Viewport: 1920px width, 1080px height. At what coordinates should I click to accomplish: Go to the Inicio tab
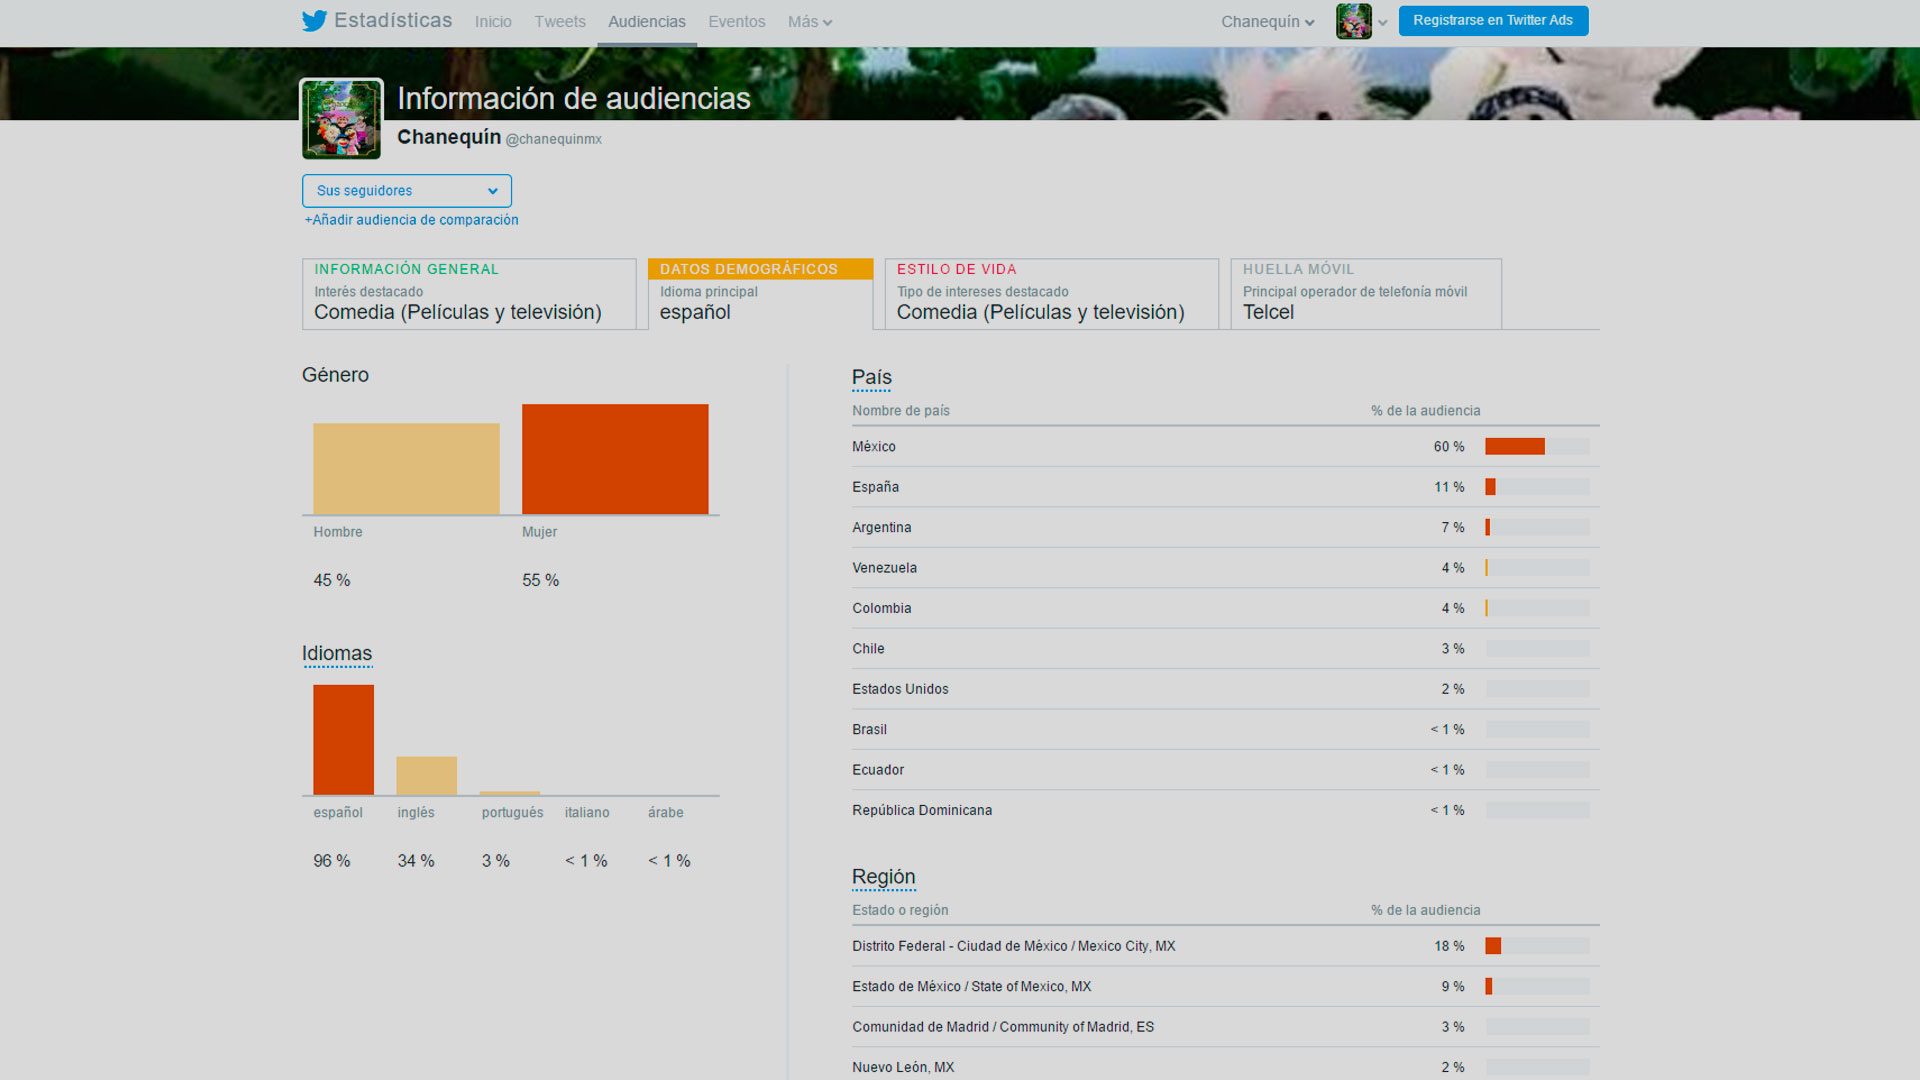[493, 22]
